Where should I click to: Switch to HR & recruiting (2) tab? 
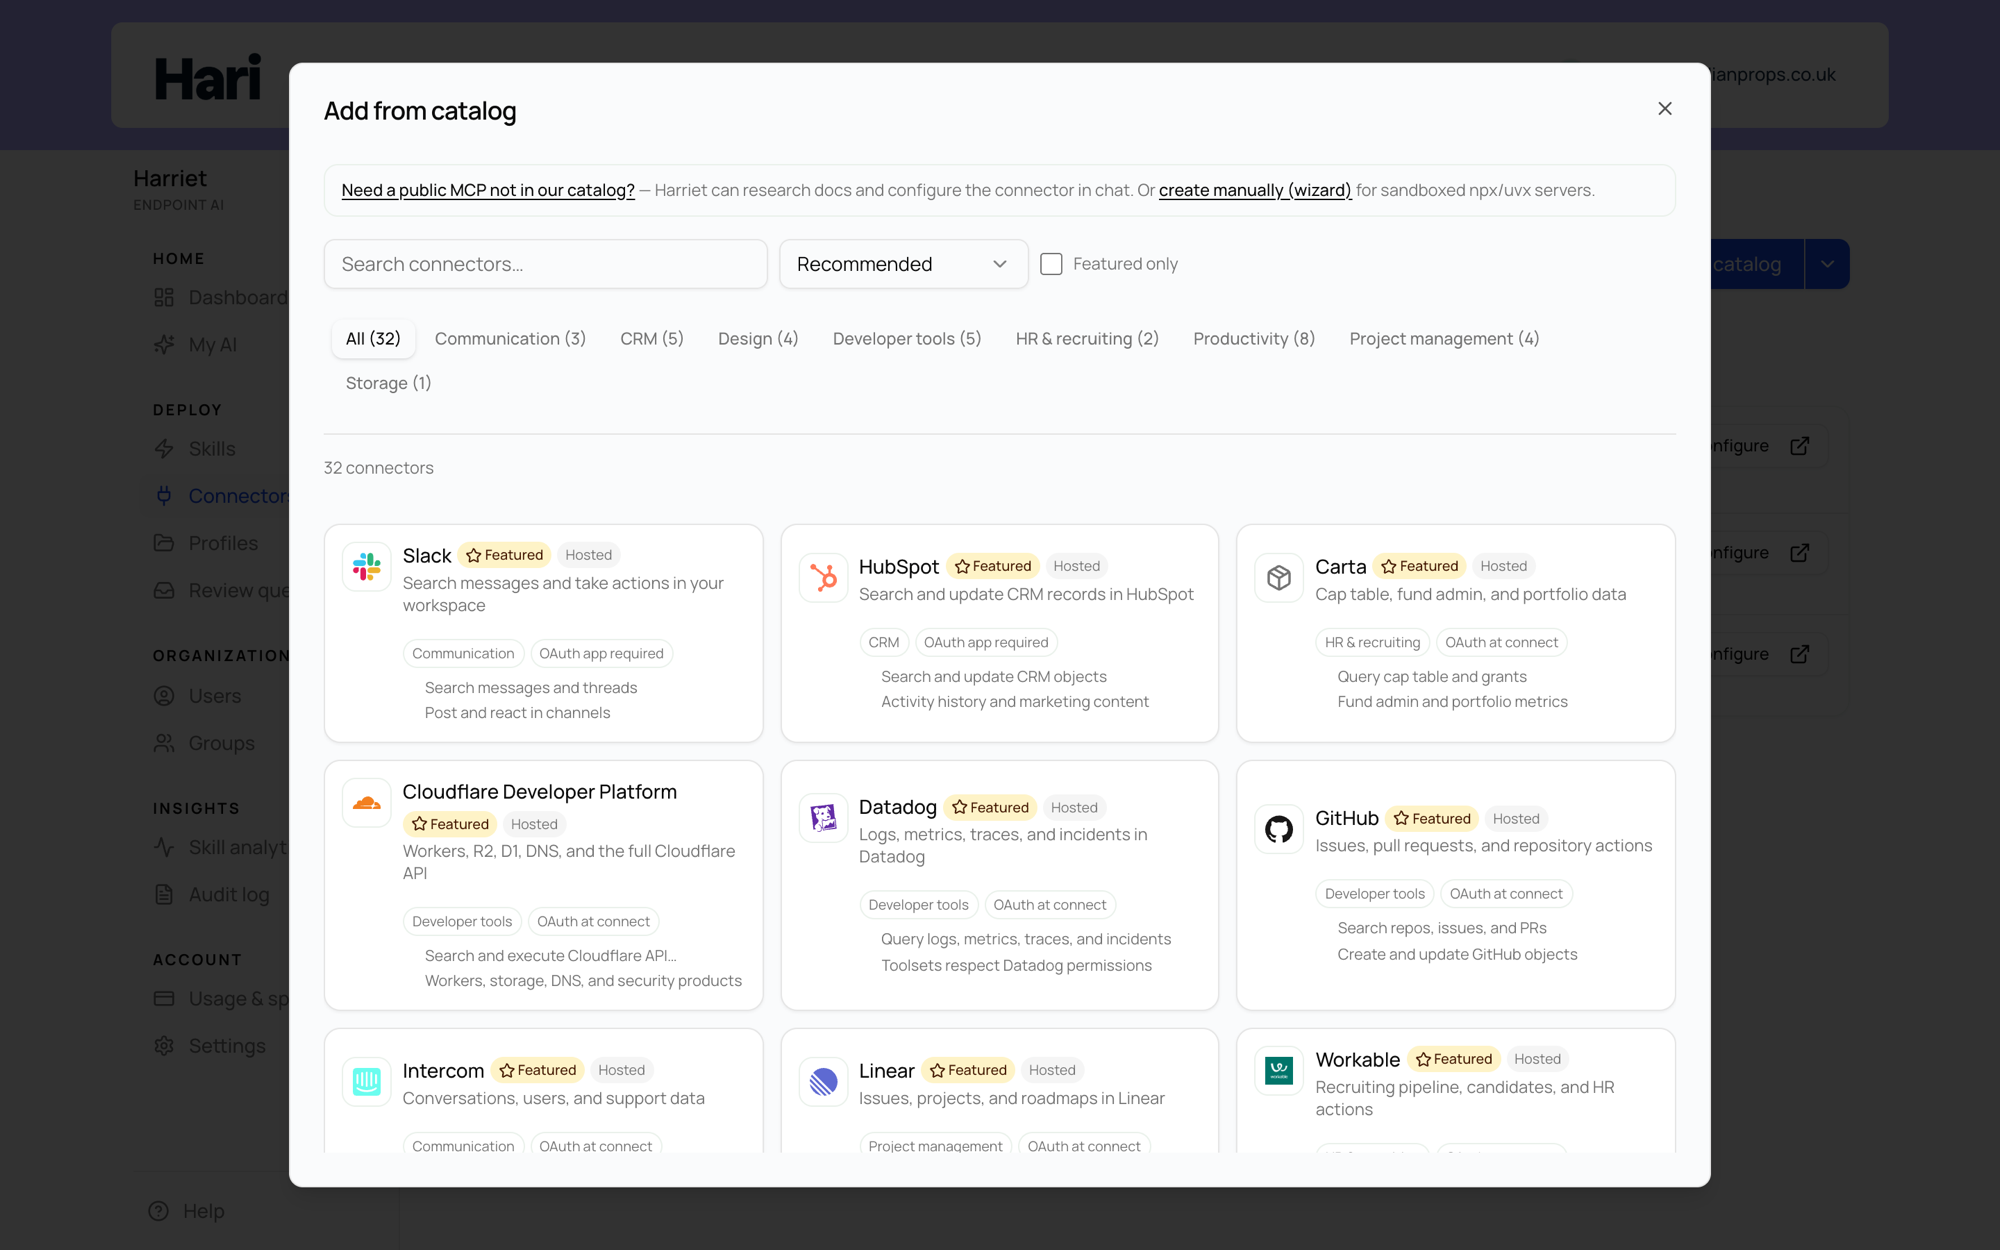pyautogui.click(x=1087, y=339)
